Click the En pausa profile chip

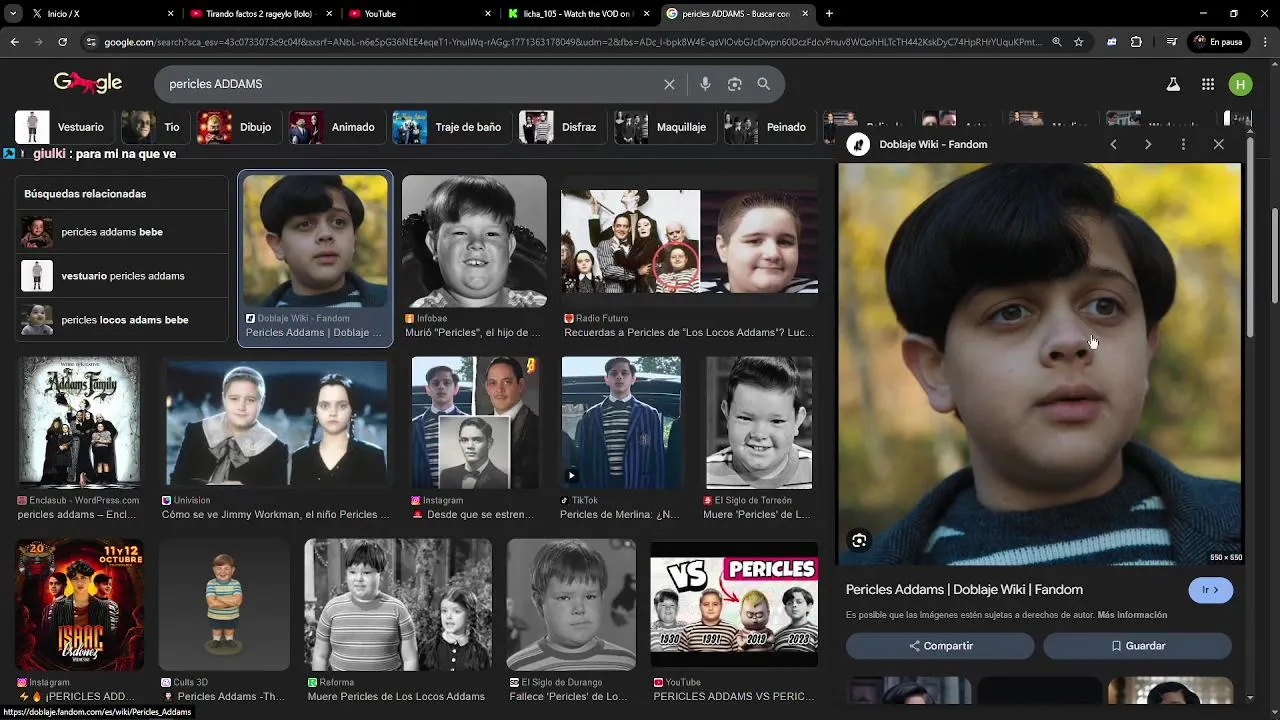[1219, 42]
